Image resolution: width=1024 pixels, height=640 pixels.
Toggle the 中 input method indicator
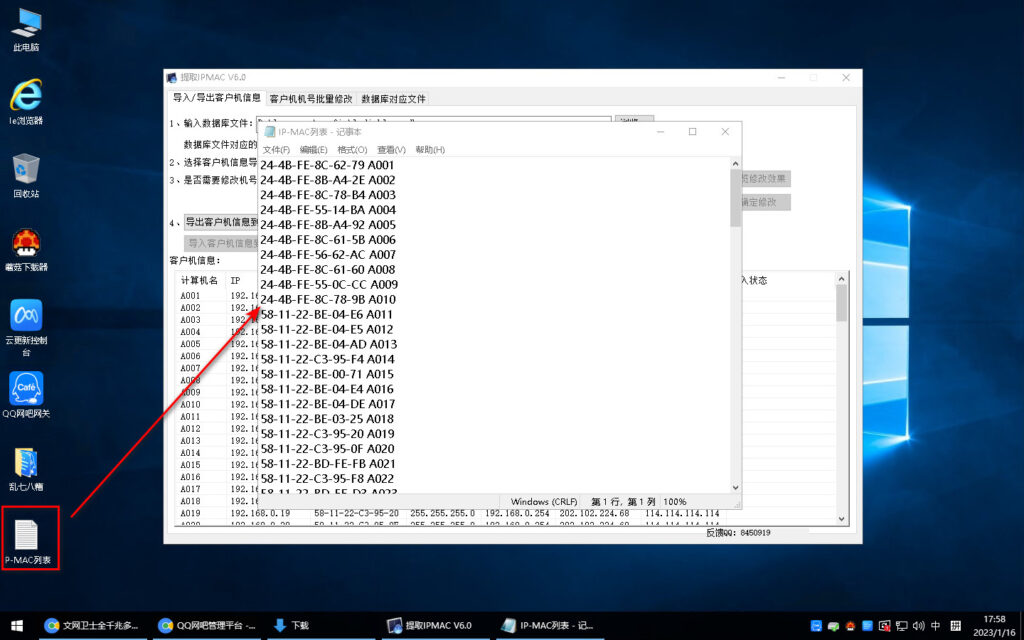pyautogui.click(x=936, y=627)
